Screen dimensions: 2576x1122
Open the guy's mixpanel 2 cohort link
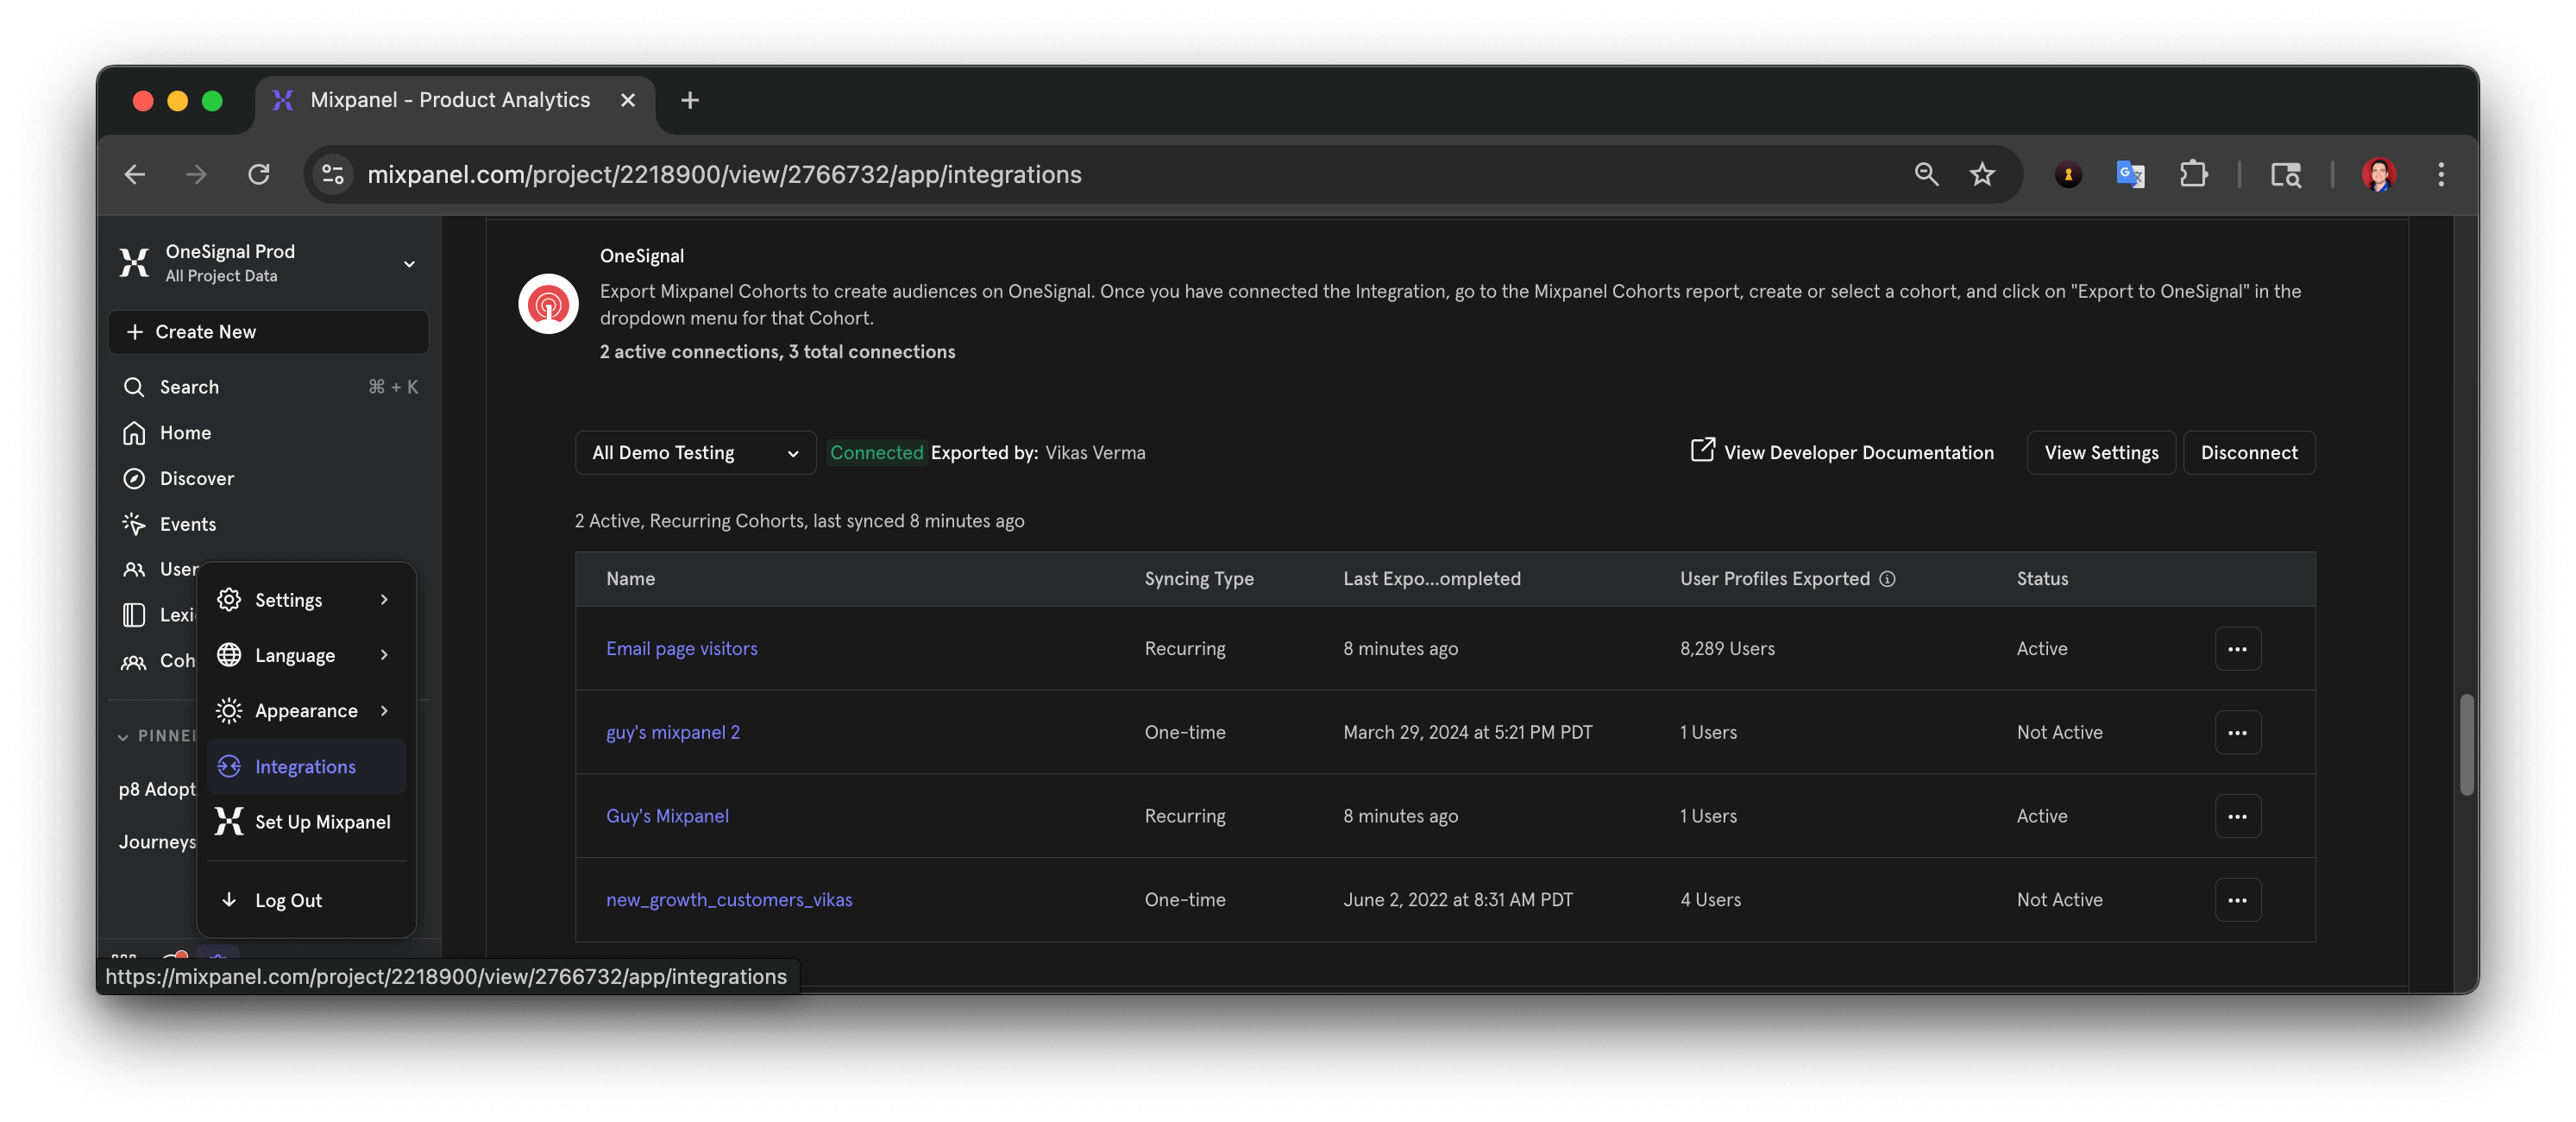(x=673, y=733)
